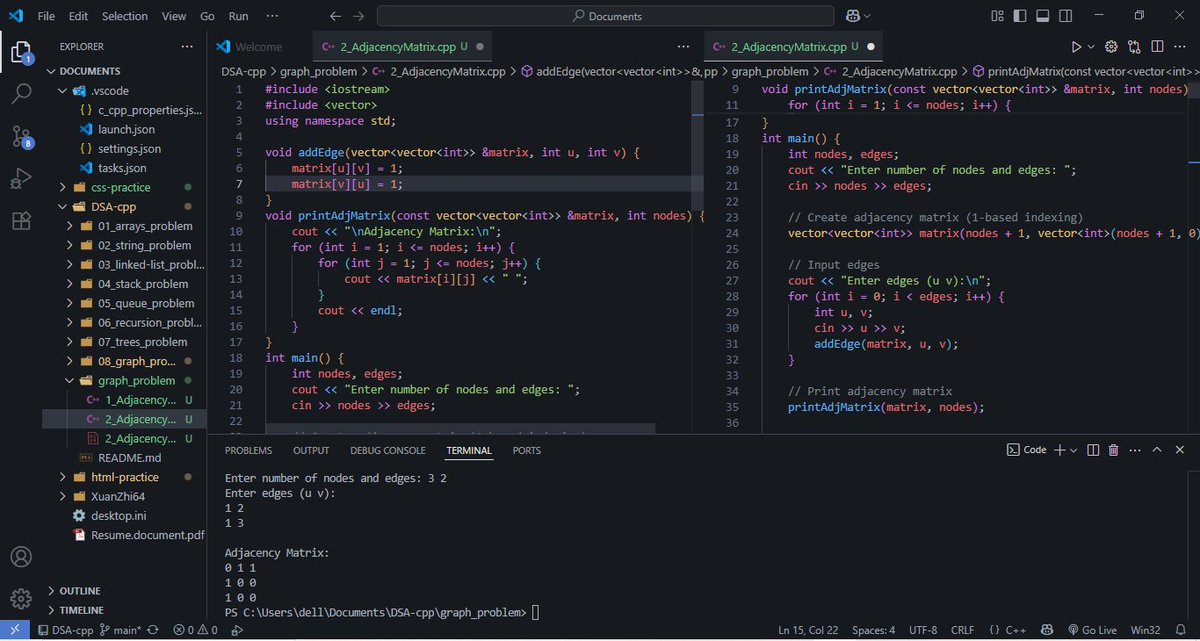The image size is (1200, 641).
Task: Click the Documents command center search box
Action: 605,16
